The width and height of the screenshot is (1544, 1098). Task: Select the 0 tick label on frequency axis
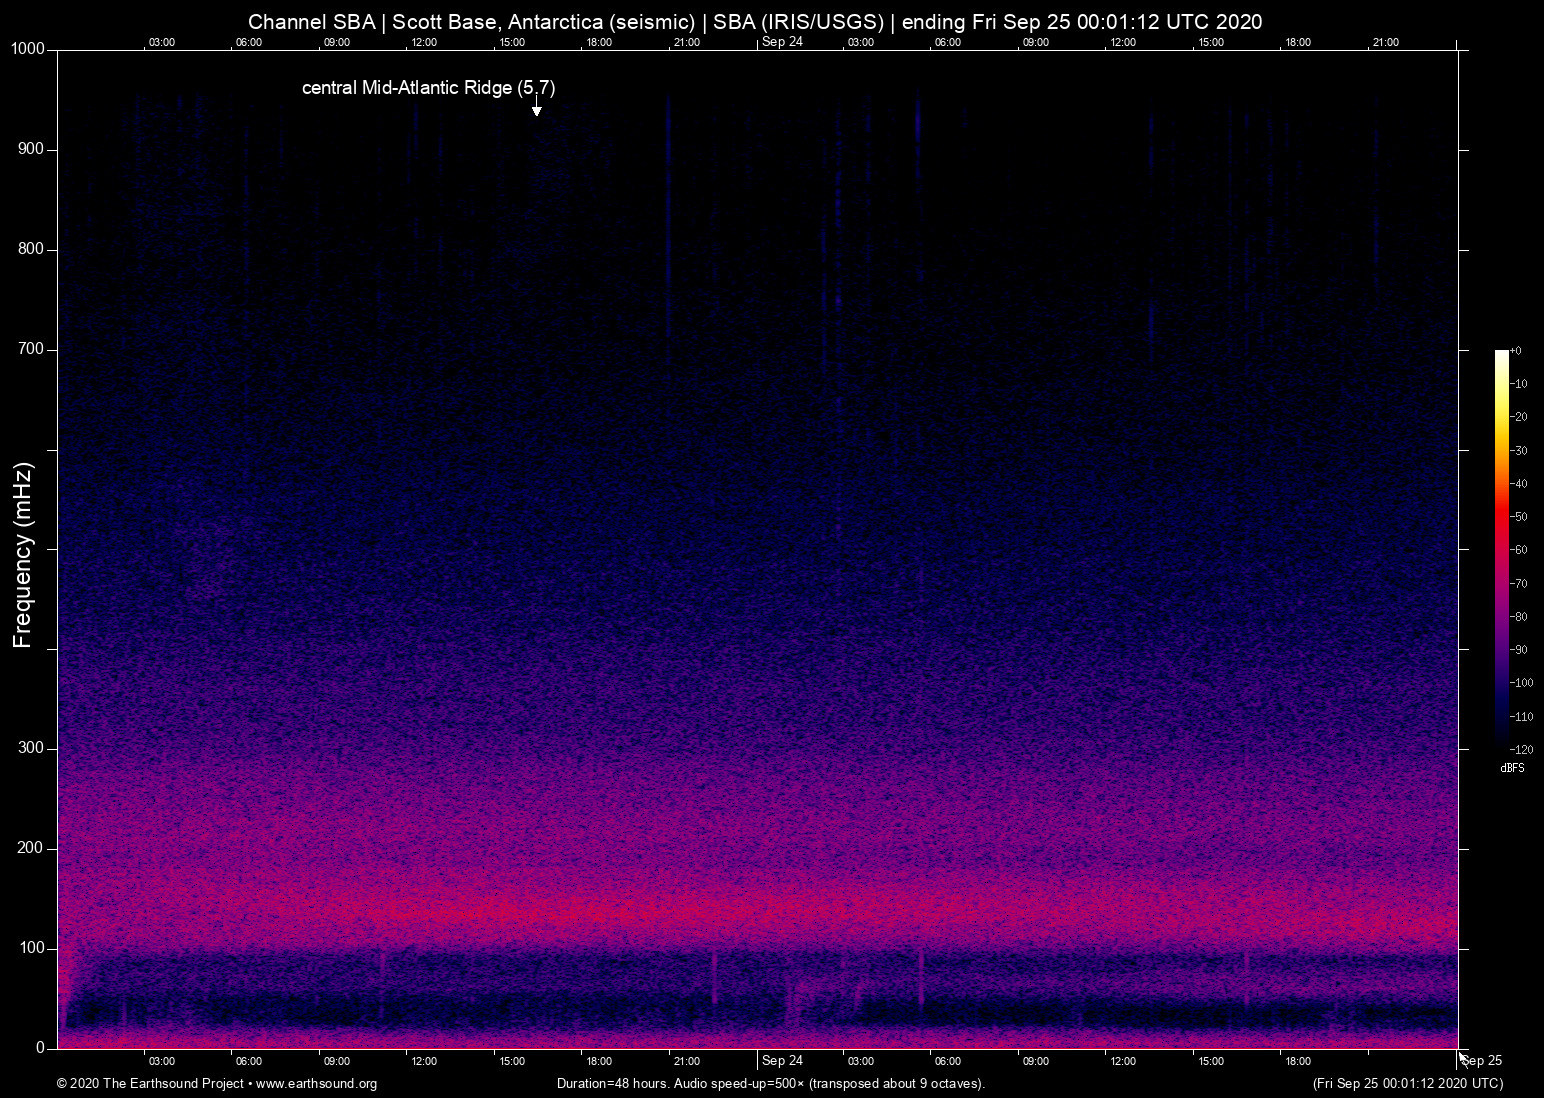tap(40, 1048)
